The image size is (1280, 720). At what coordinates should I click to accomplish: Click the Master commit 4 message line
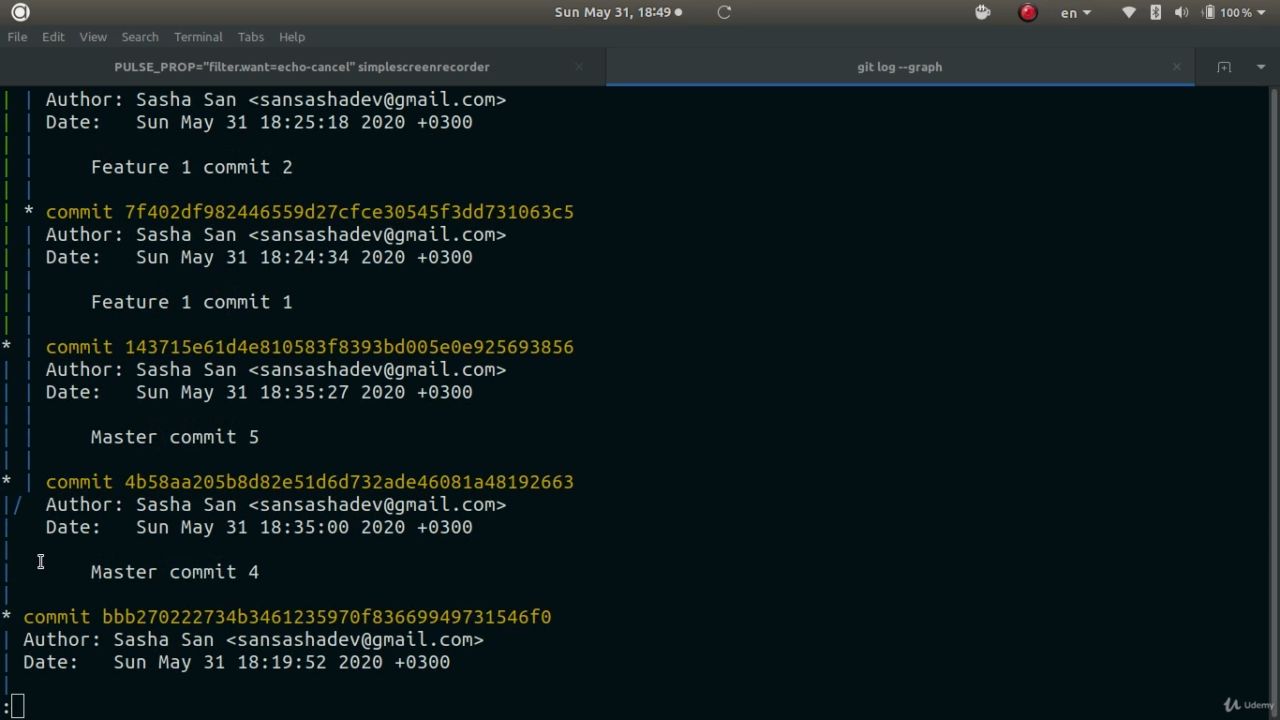(x=174, y=572)
